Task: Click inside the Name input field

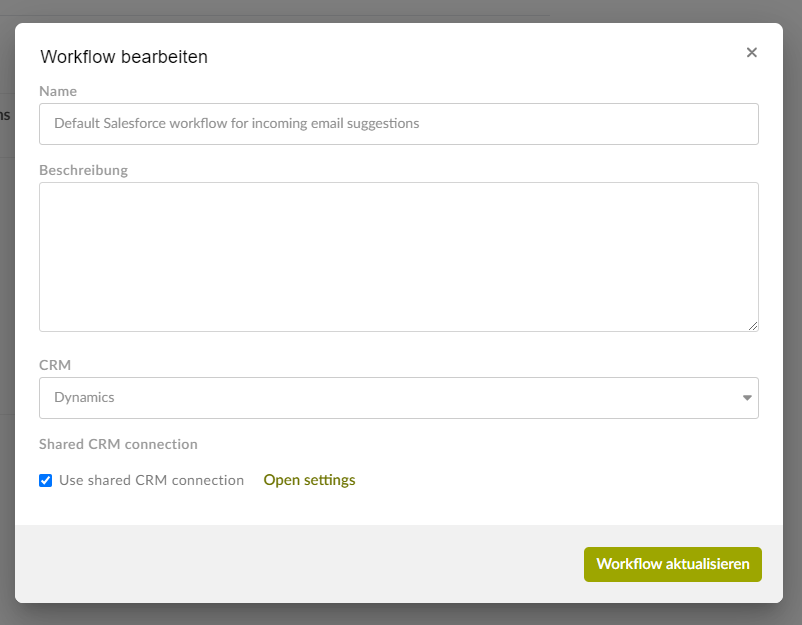Action: (x=399, y=123)
